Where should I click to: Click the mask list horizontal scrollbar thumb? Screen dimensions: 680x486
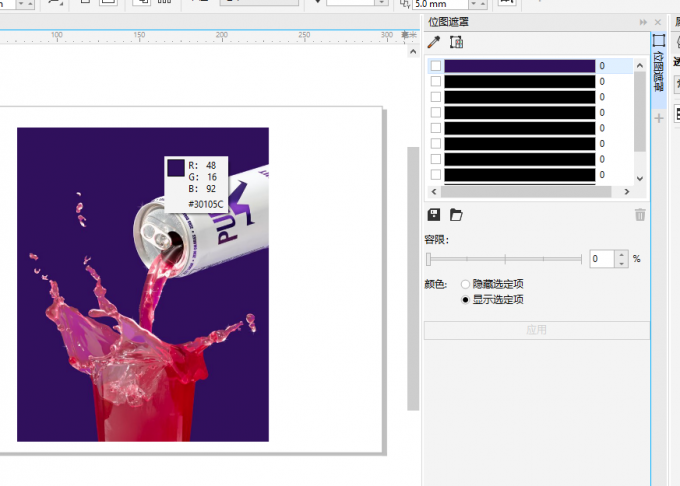coord(526,192)
